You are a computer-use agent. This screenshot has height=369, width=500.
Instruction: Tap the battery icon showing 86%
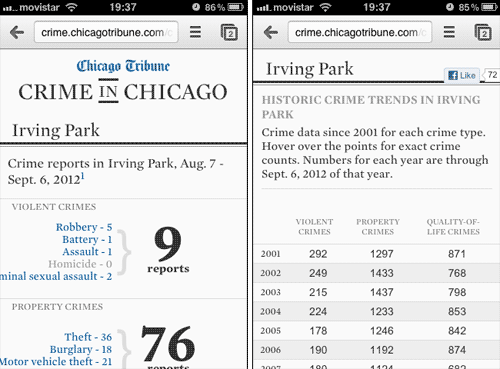pyautogui.click(x=235, y=7)
